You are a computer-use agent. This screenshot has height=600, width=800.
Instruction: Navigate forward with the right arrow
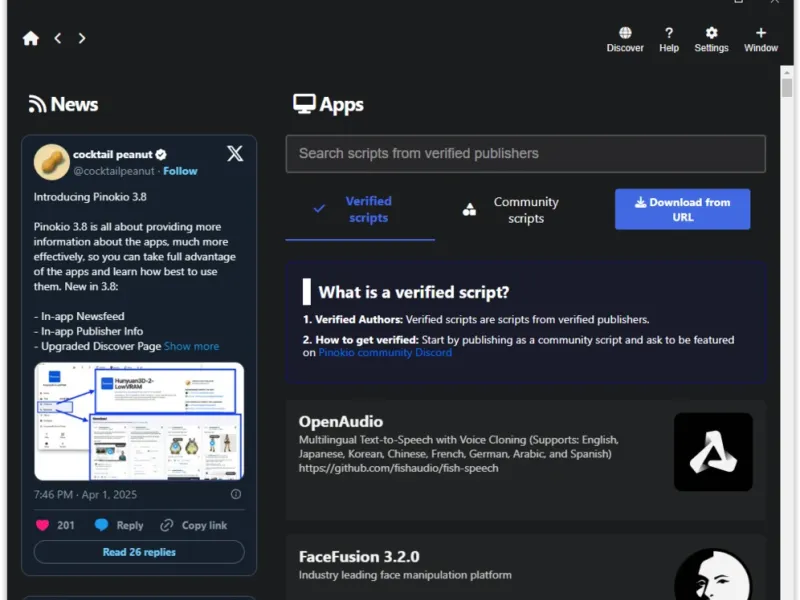click(x=82, y=38)
